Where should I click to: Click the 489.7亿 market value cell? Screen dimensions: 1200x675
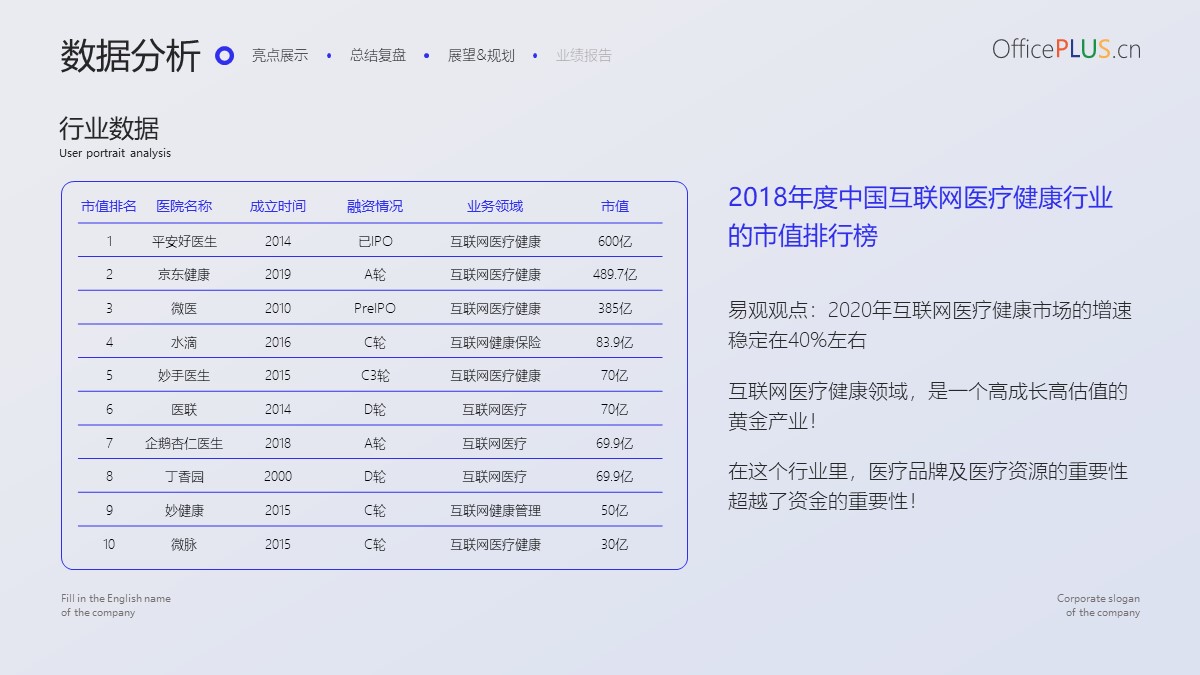tap(615, 274)
